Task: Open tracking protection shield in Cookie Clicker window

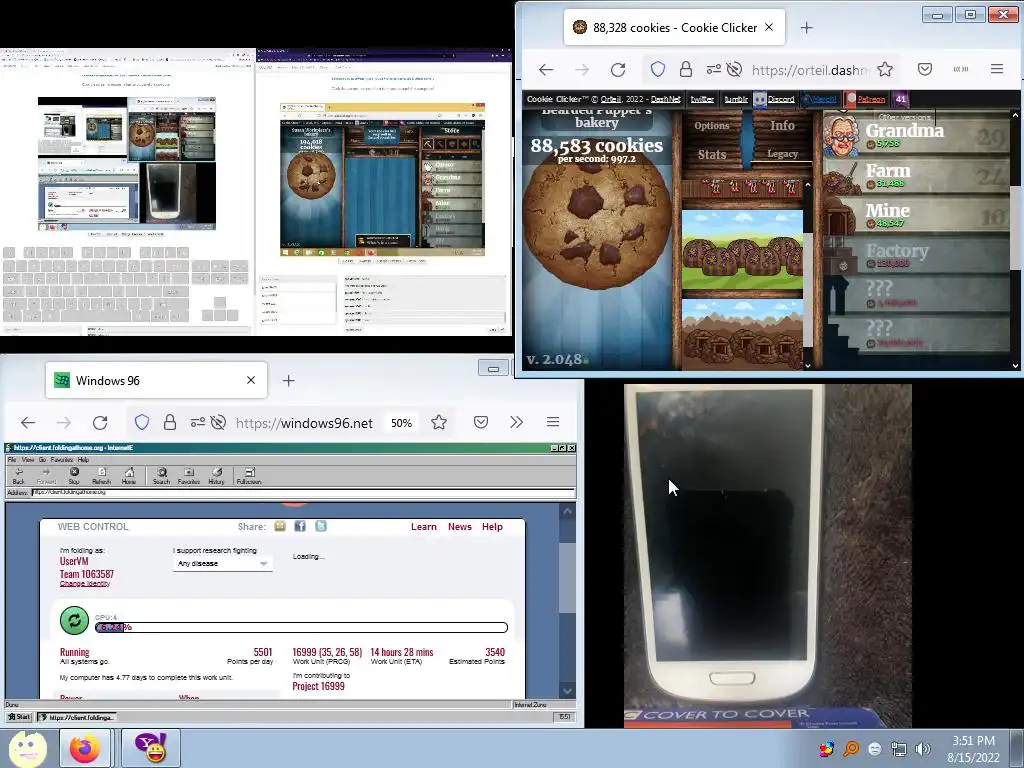Action: [x=658, y=69]
